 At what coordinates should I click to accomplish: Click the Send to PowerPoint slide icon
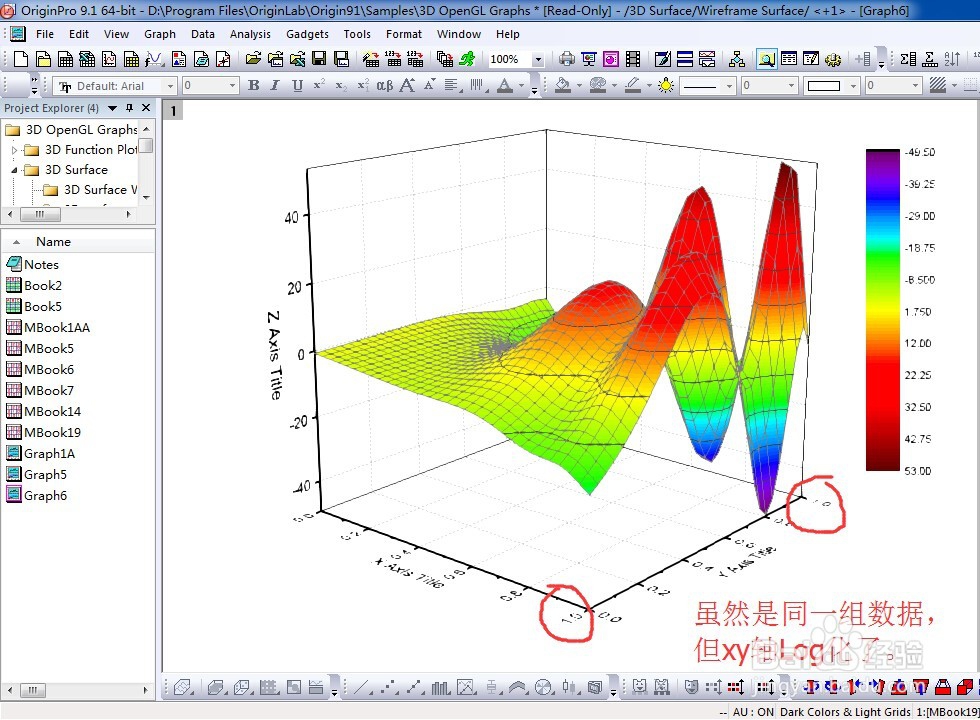(589, 59)
